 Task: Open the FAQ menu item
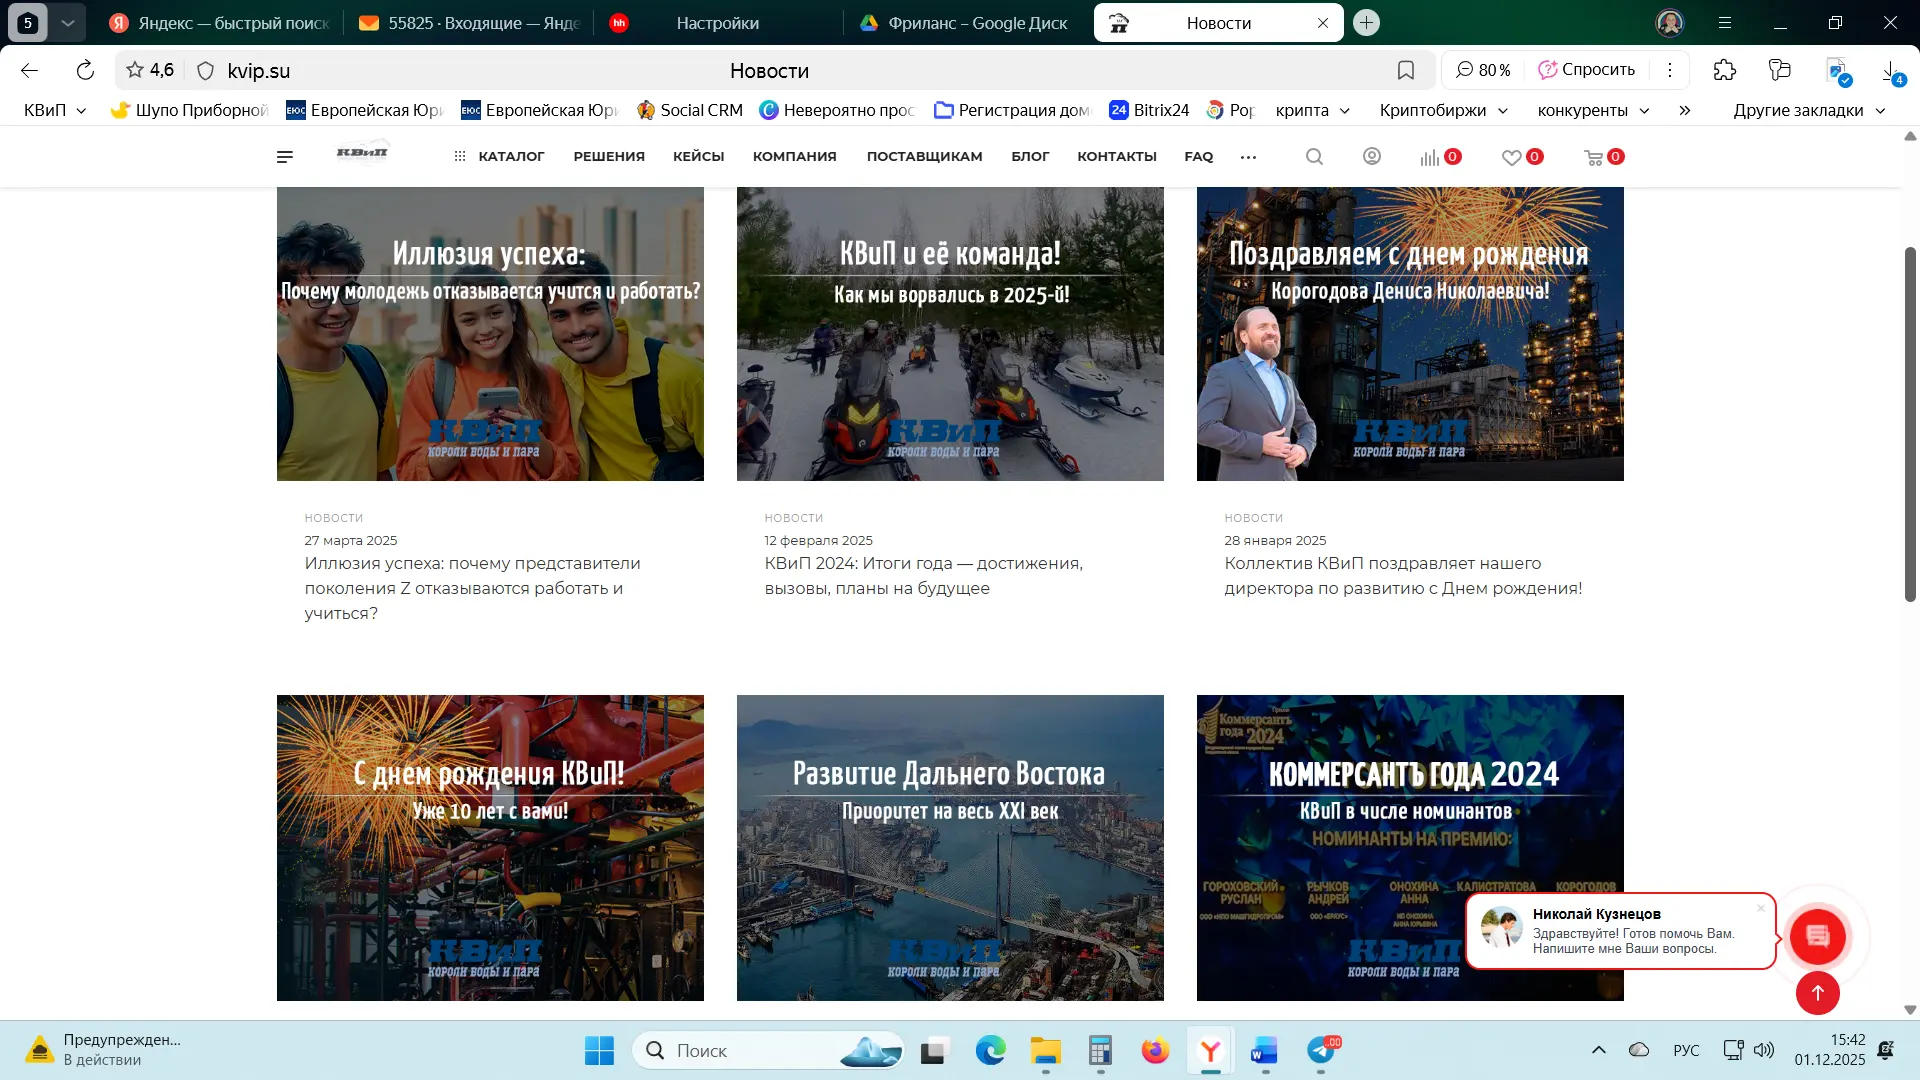click(1199, 157)
